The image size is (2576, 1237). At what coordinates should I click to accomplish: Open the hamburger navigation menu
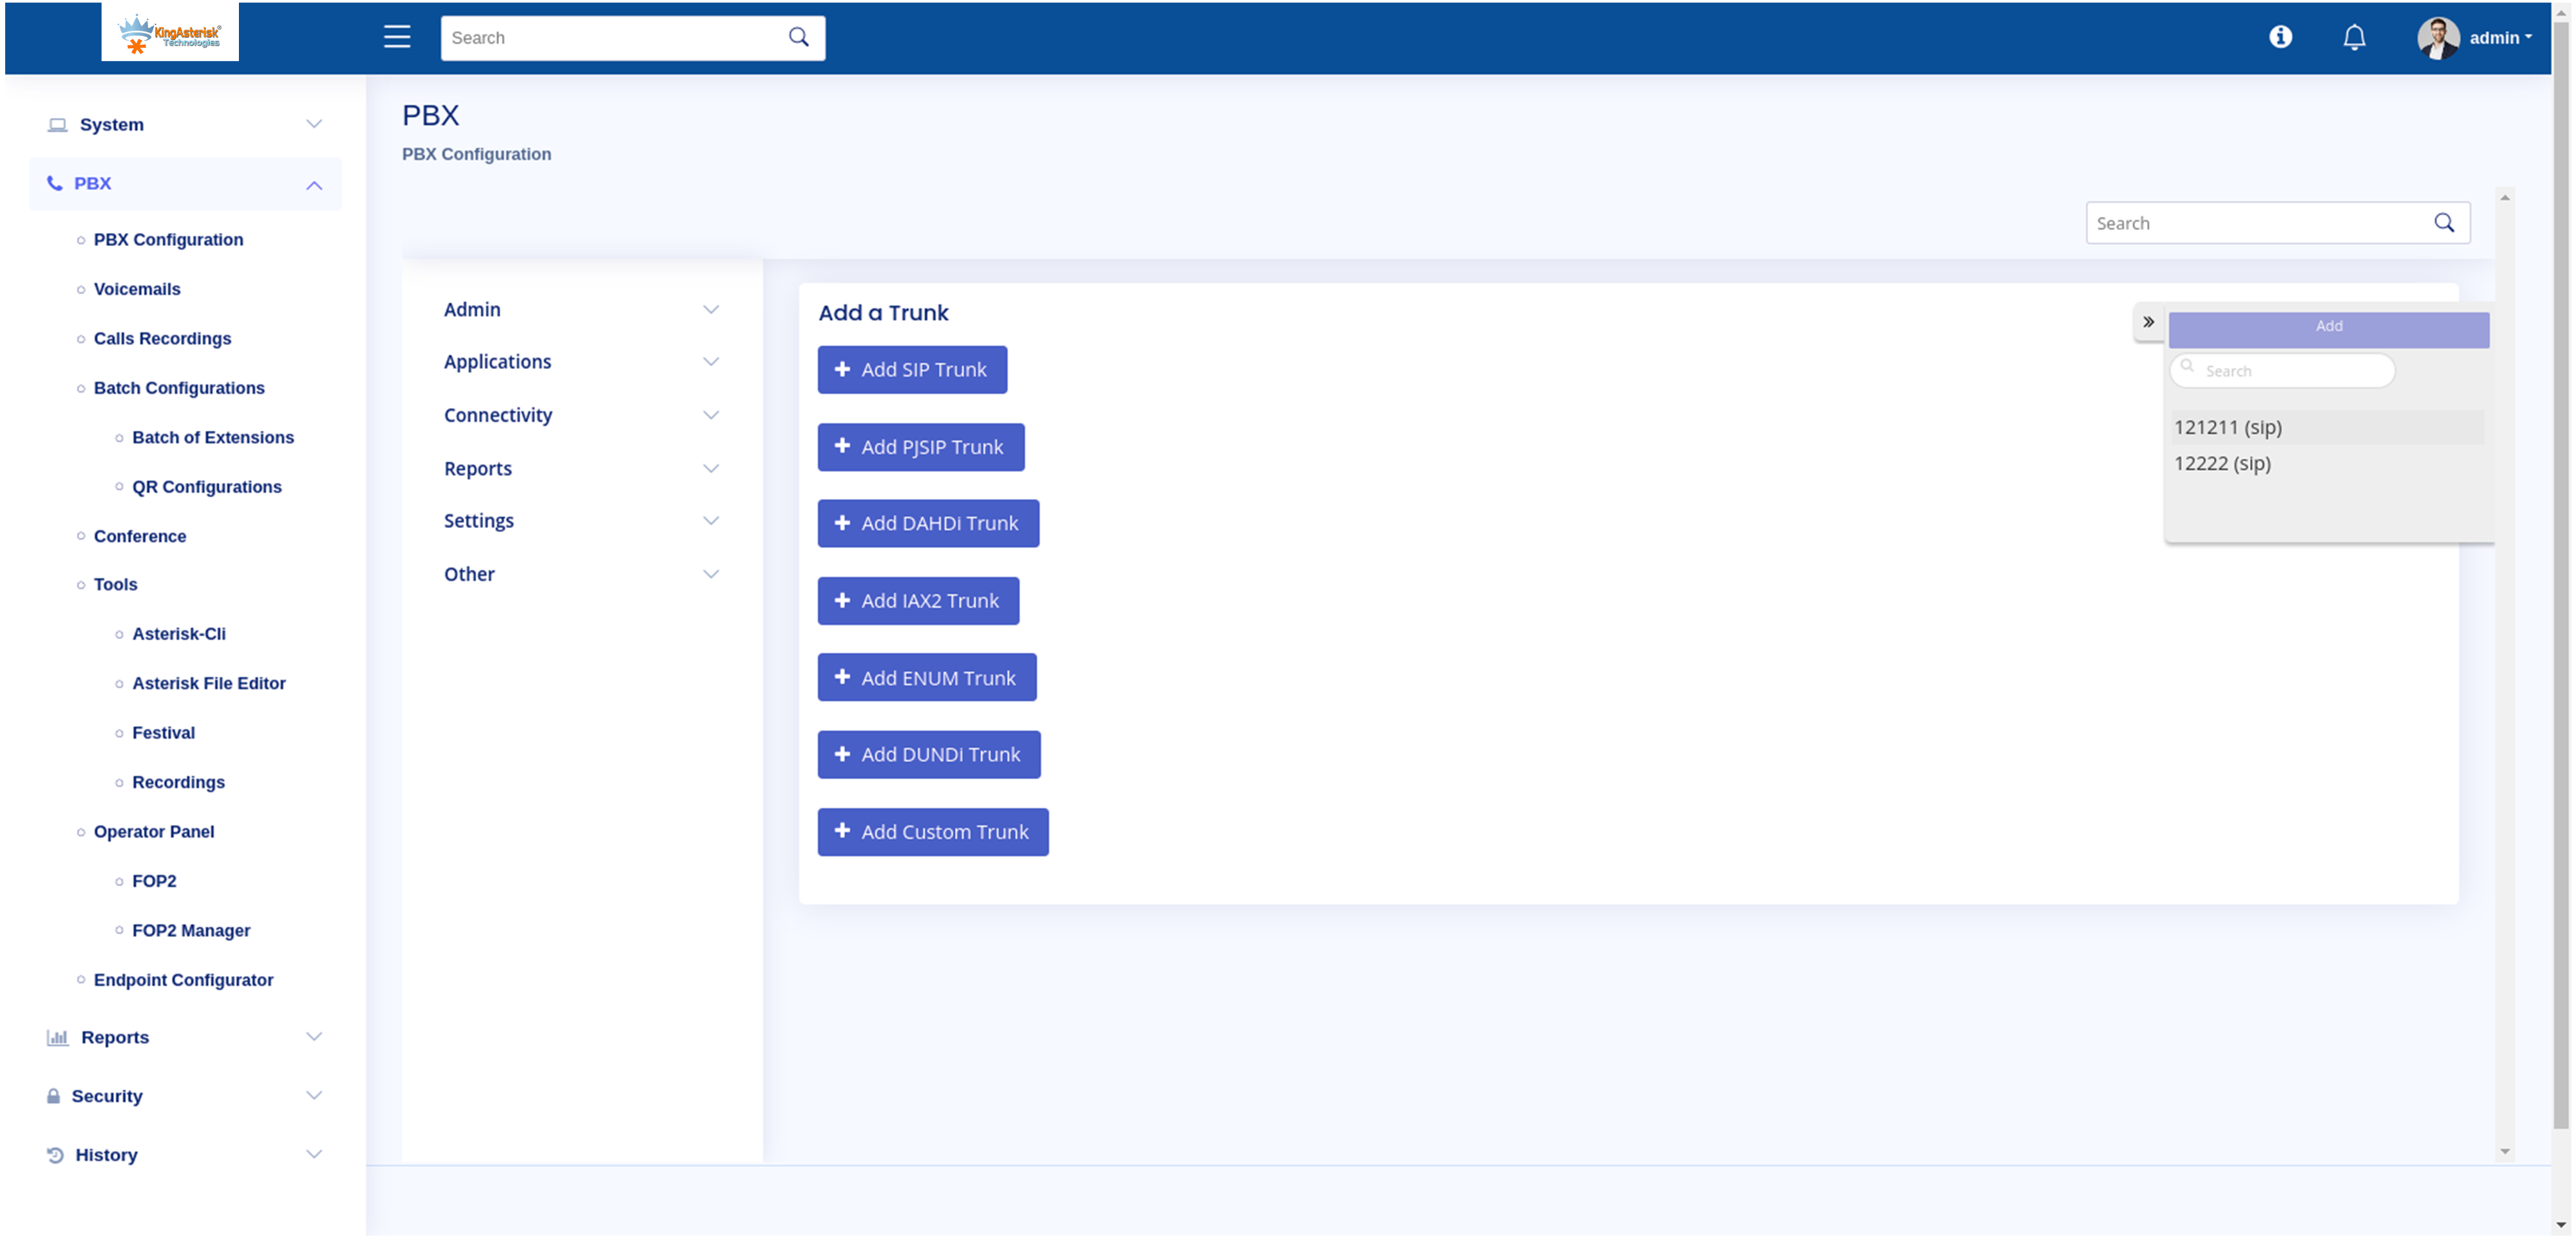(396, 37)
